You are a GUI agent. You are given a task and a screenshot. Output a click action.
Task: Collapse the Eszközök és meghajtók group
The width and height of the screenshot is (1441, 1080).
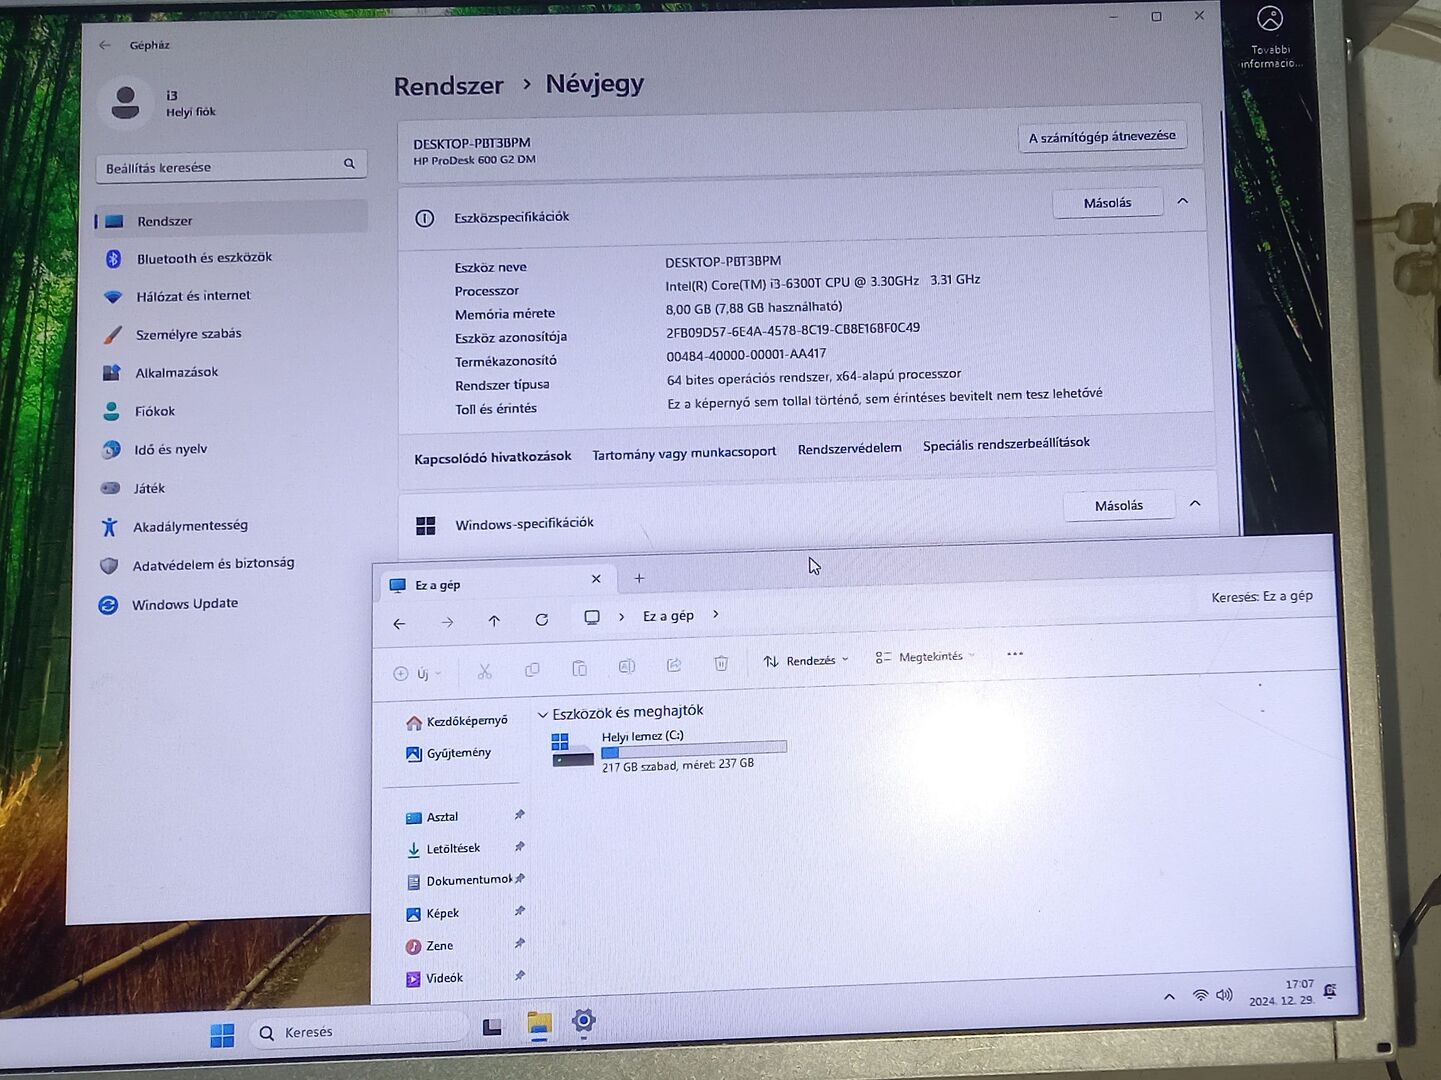click(543, 715)
